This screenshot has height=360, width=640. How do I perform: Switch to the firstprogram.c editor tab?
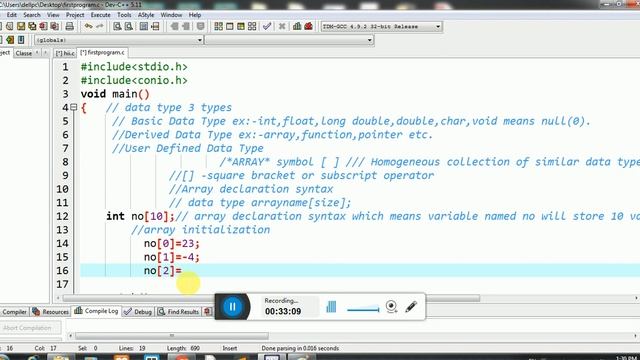click(102, 53)
